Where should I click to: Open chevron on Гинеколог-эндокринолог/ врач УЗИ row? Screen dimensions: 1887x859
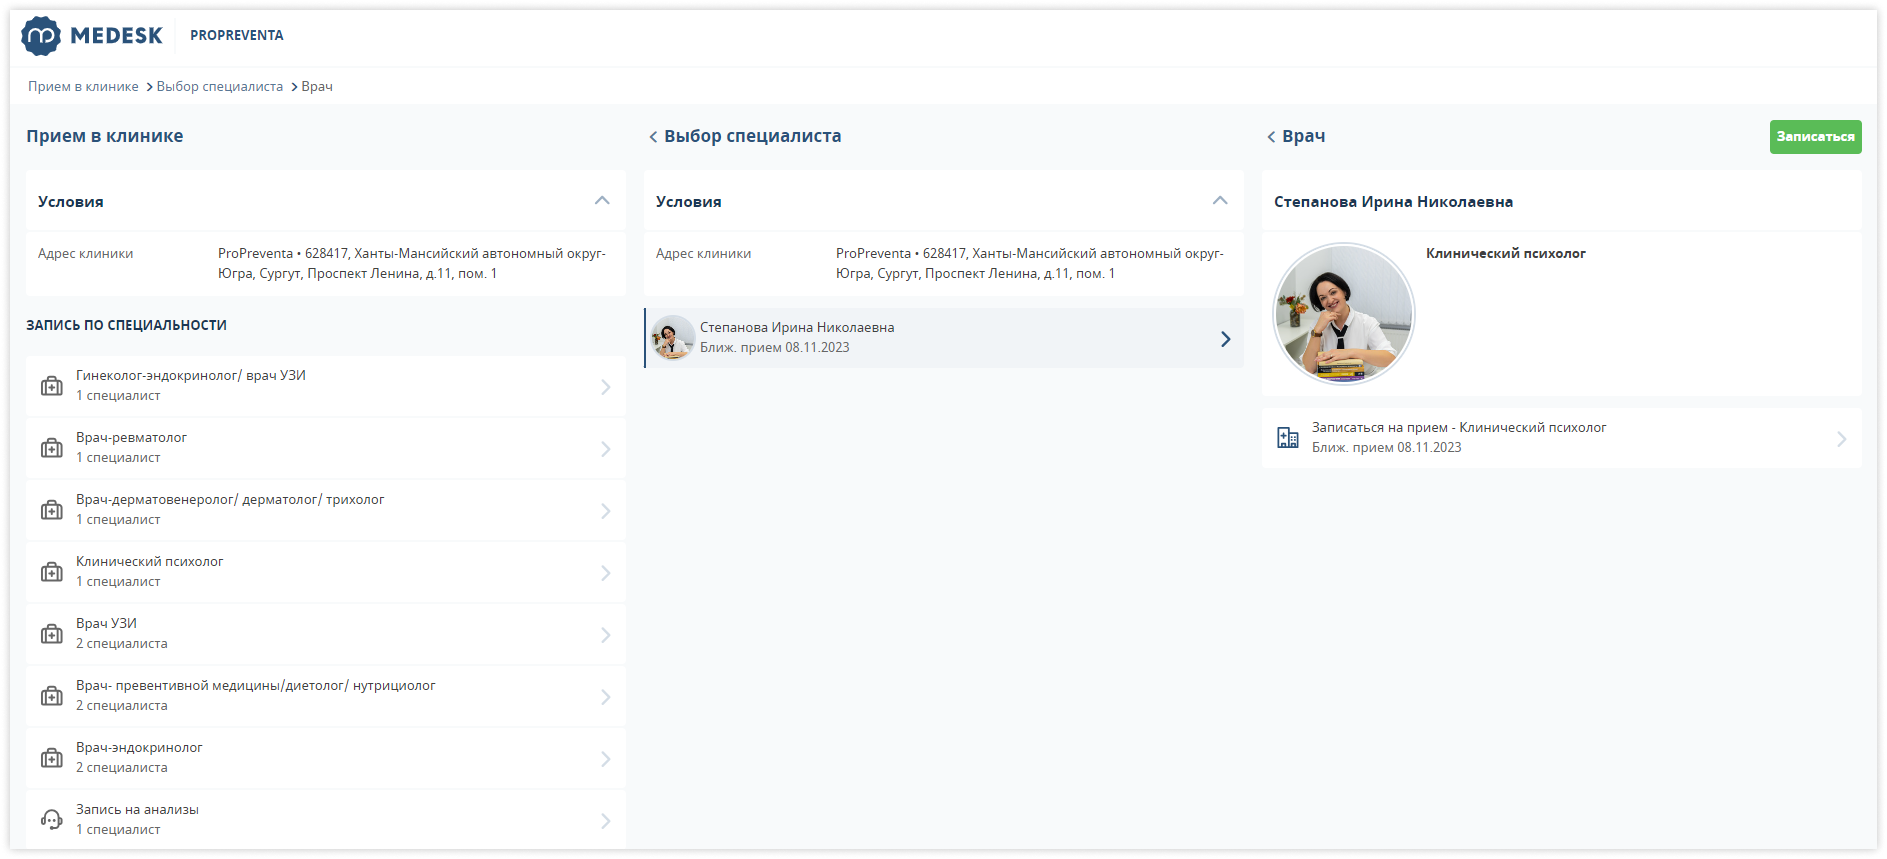click(x=606, y=387)
